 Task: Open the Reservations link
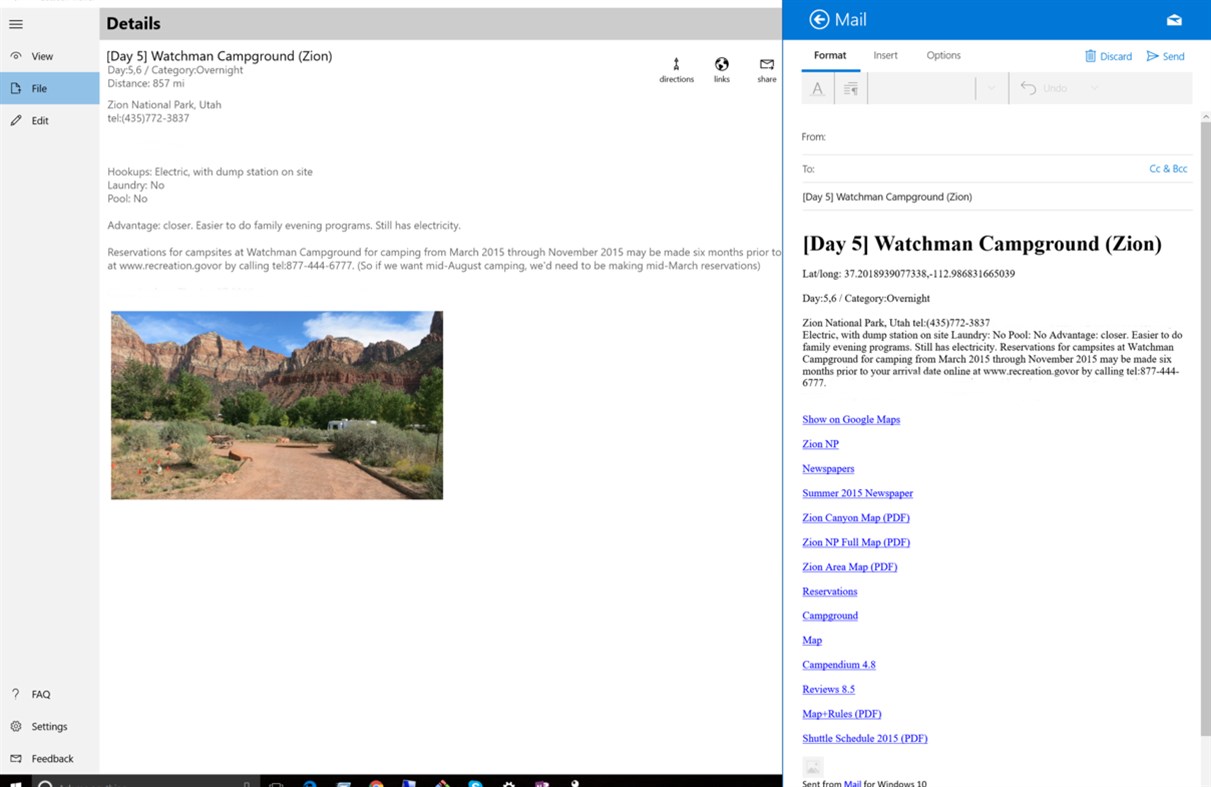click(x=830, y=591)
